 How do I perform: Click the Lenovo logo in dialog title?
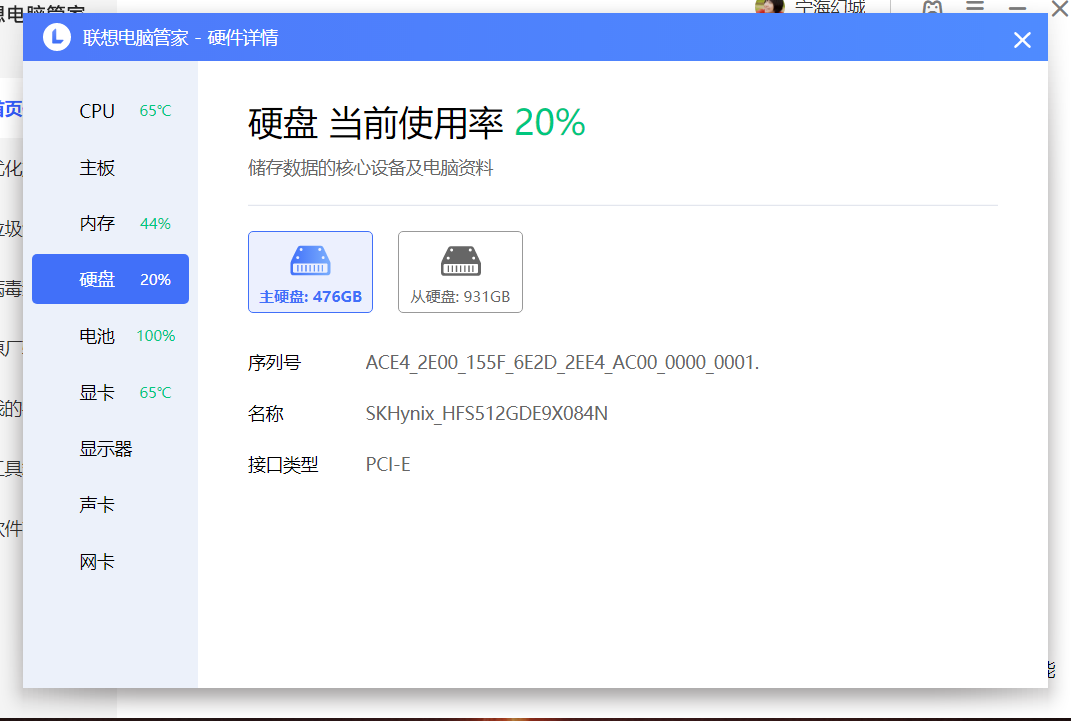coord(57,37)
